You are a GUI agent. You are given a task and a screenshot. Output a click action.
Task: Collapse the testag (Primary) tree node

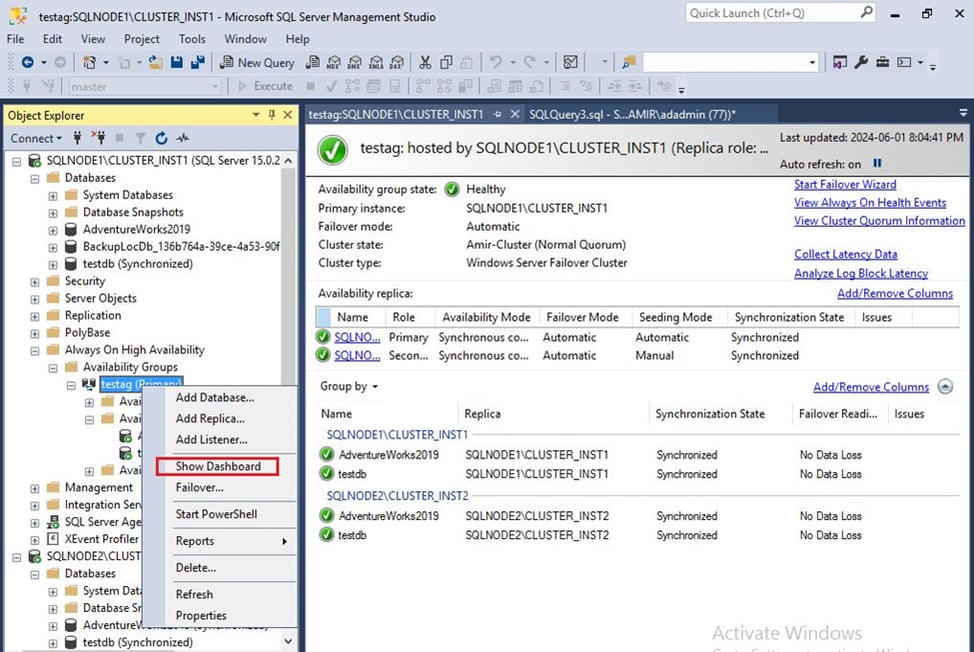[x=72, y=384]
